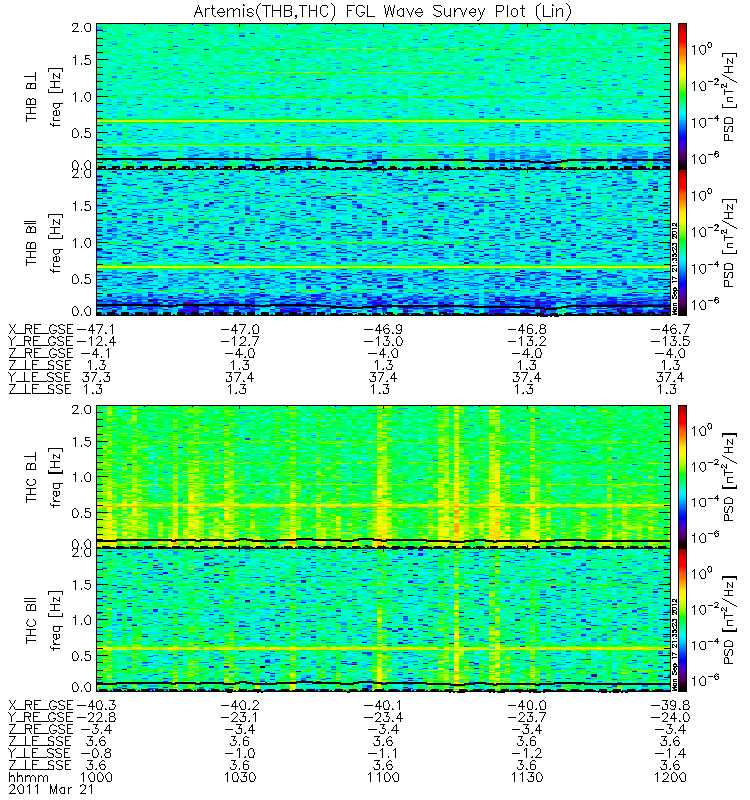Click the "X_RE_GSE" row label under THB panels
The height and width of the screenshot is (800, 750).
[41, 330]
